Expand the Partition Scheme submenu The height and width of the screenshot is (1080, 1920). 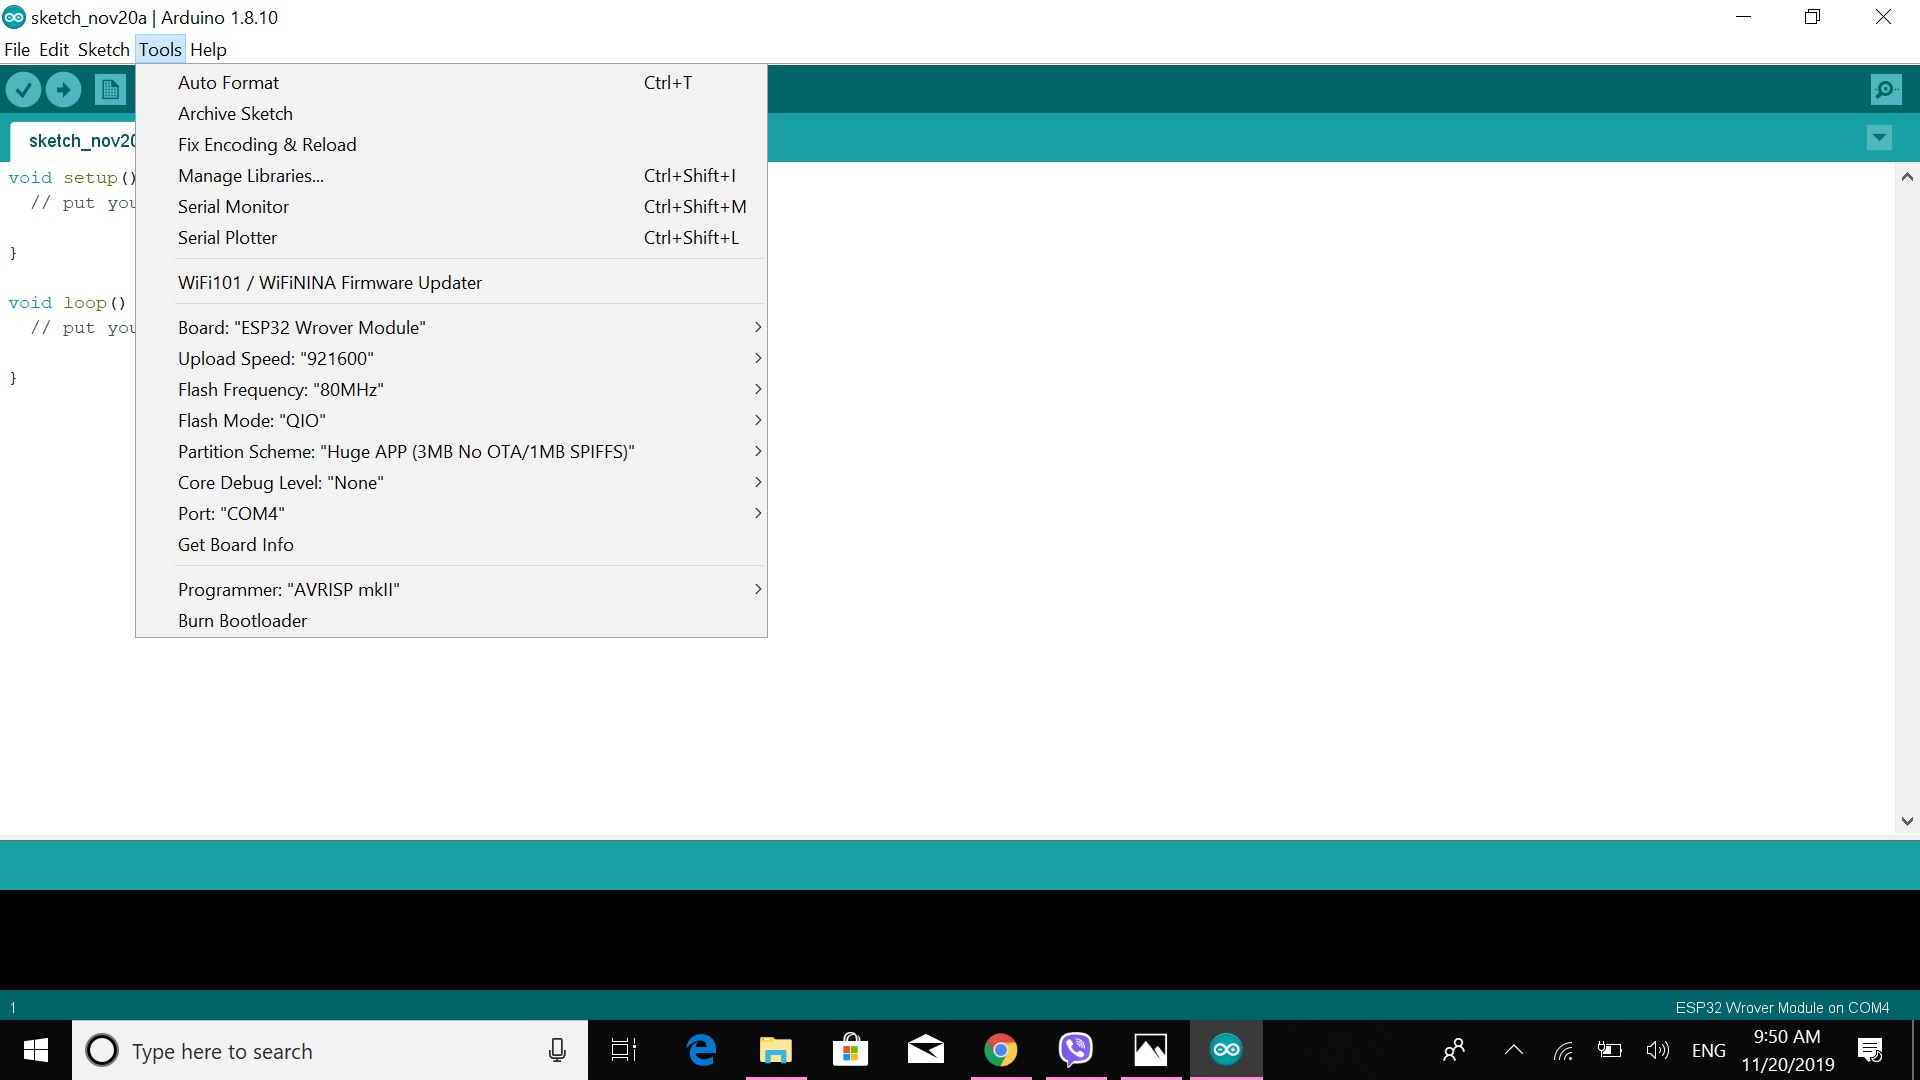point(451,452)
